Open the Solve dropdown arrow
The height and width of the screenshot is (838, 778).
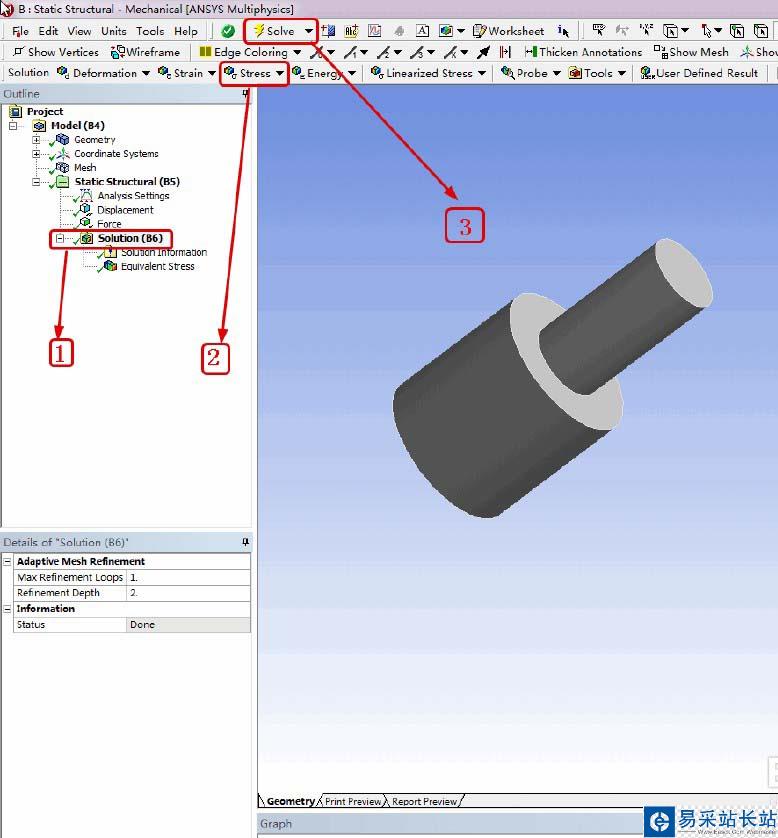pyautogui.click(x=308, y=31)
